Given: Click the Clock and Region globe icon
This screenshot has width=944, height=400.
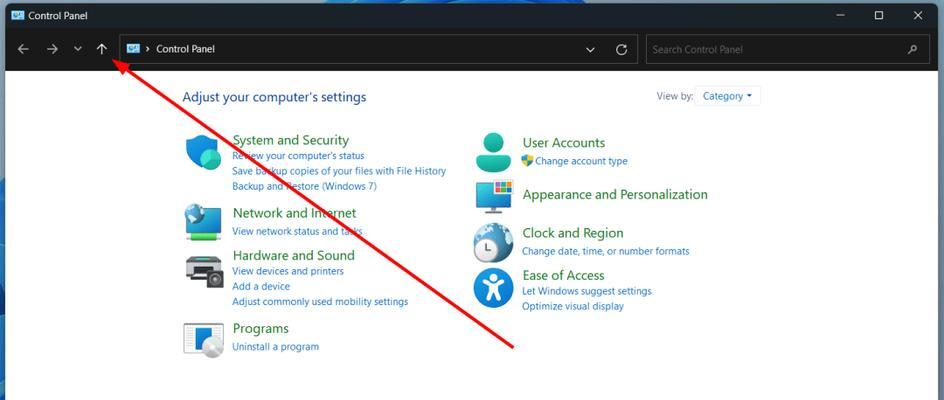Looking at the screenshot, I should 493,242.
